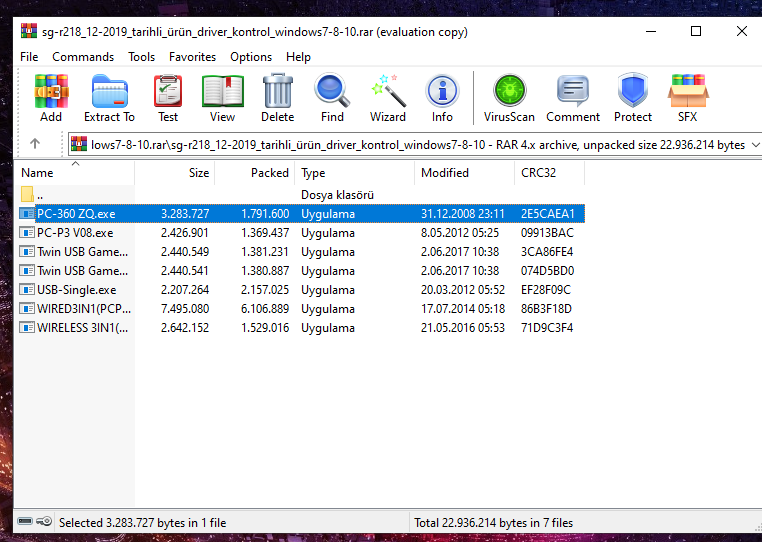The height and width of the screenshot is (542, 762).
Task: Select the WIRELESS 3IN1(... file name
Action: pyautogui.click(x=83, y=328)
